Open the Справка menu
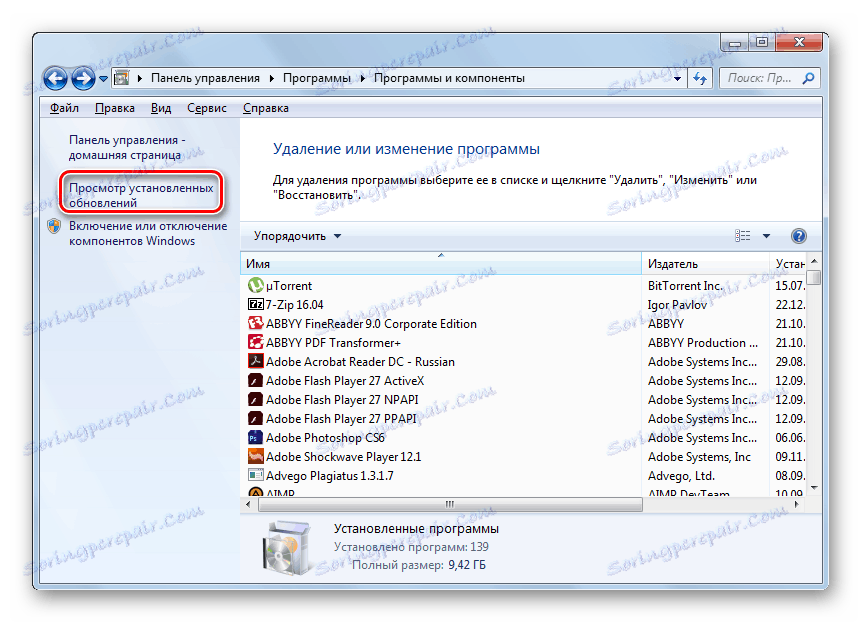862x623 pixels. click(x=266, y=108)
